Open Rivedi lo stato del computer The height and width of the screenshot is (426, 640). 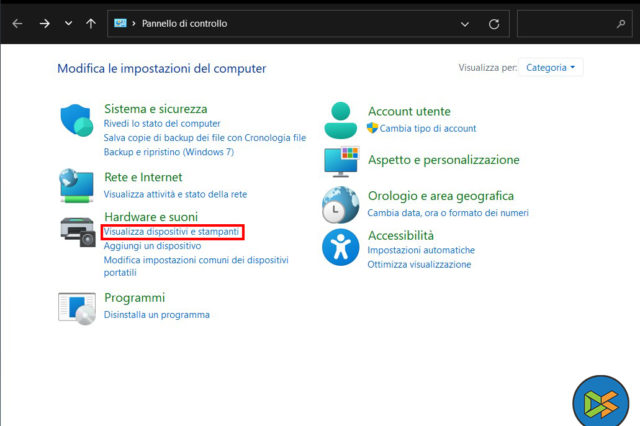pos(162,123)
